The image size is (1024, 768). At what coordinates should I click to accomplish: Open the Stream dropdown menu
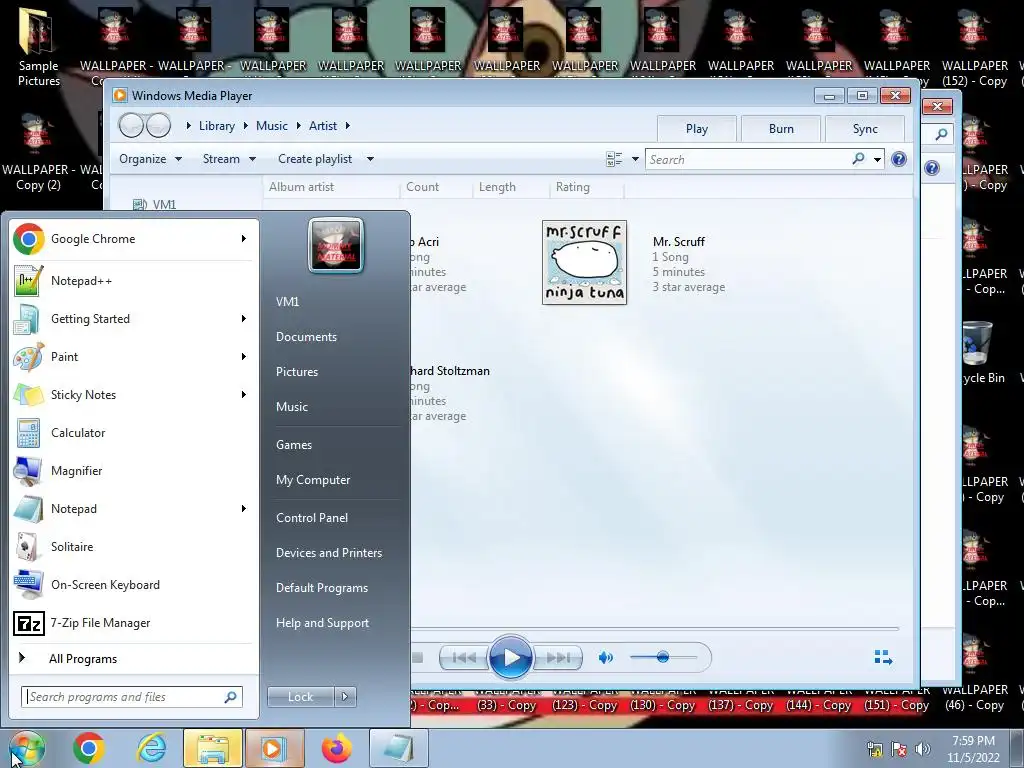tap(229, 159)
